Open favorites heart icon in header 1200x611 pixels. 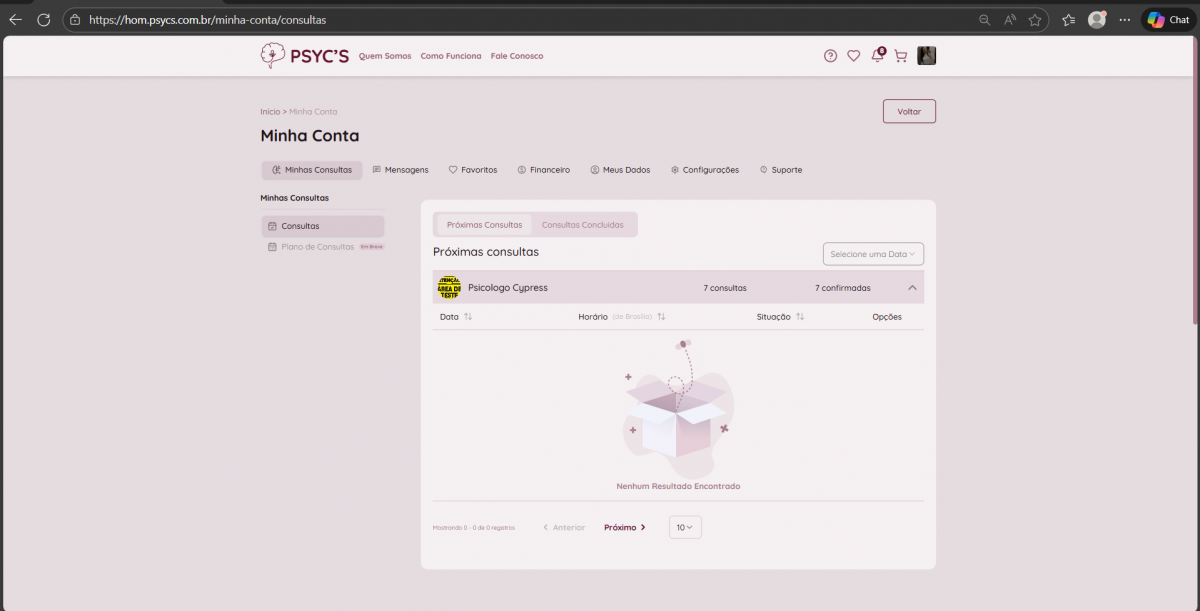click(853, 56)
